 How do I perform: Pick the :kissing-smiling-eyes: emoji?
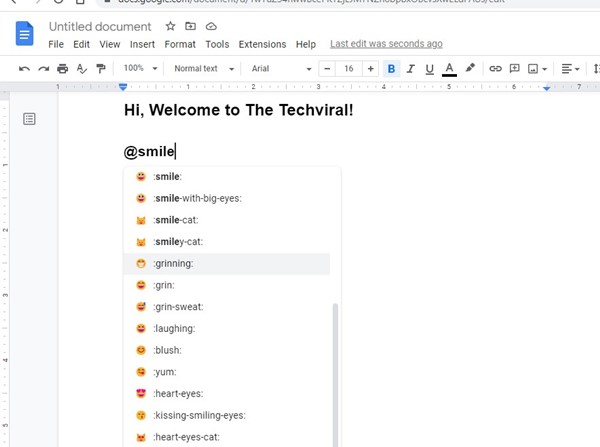[227, 416]
